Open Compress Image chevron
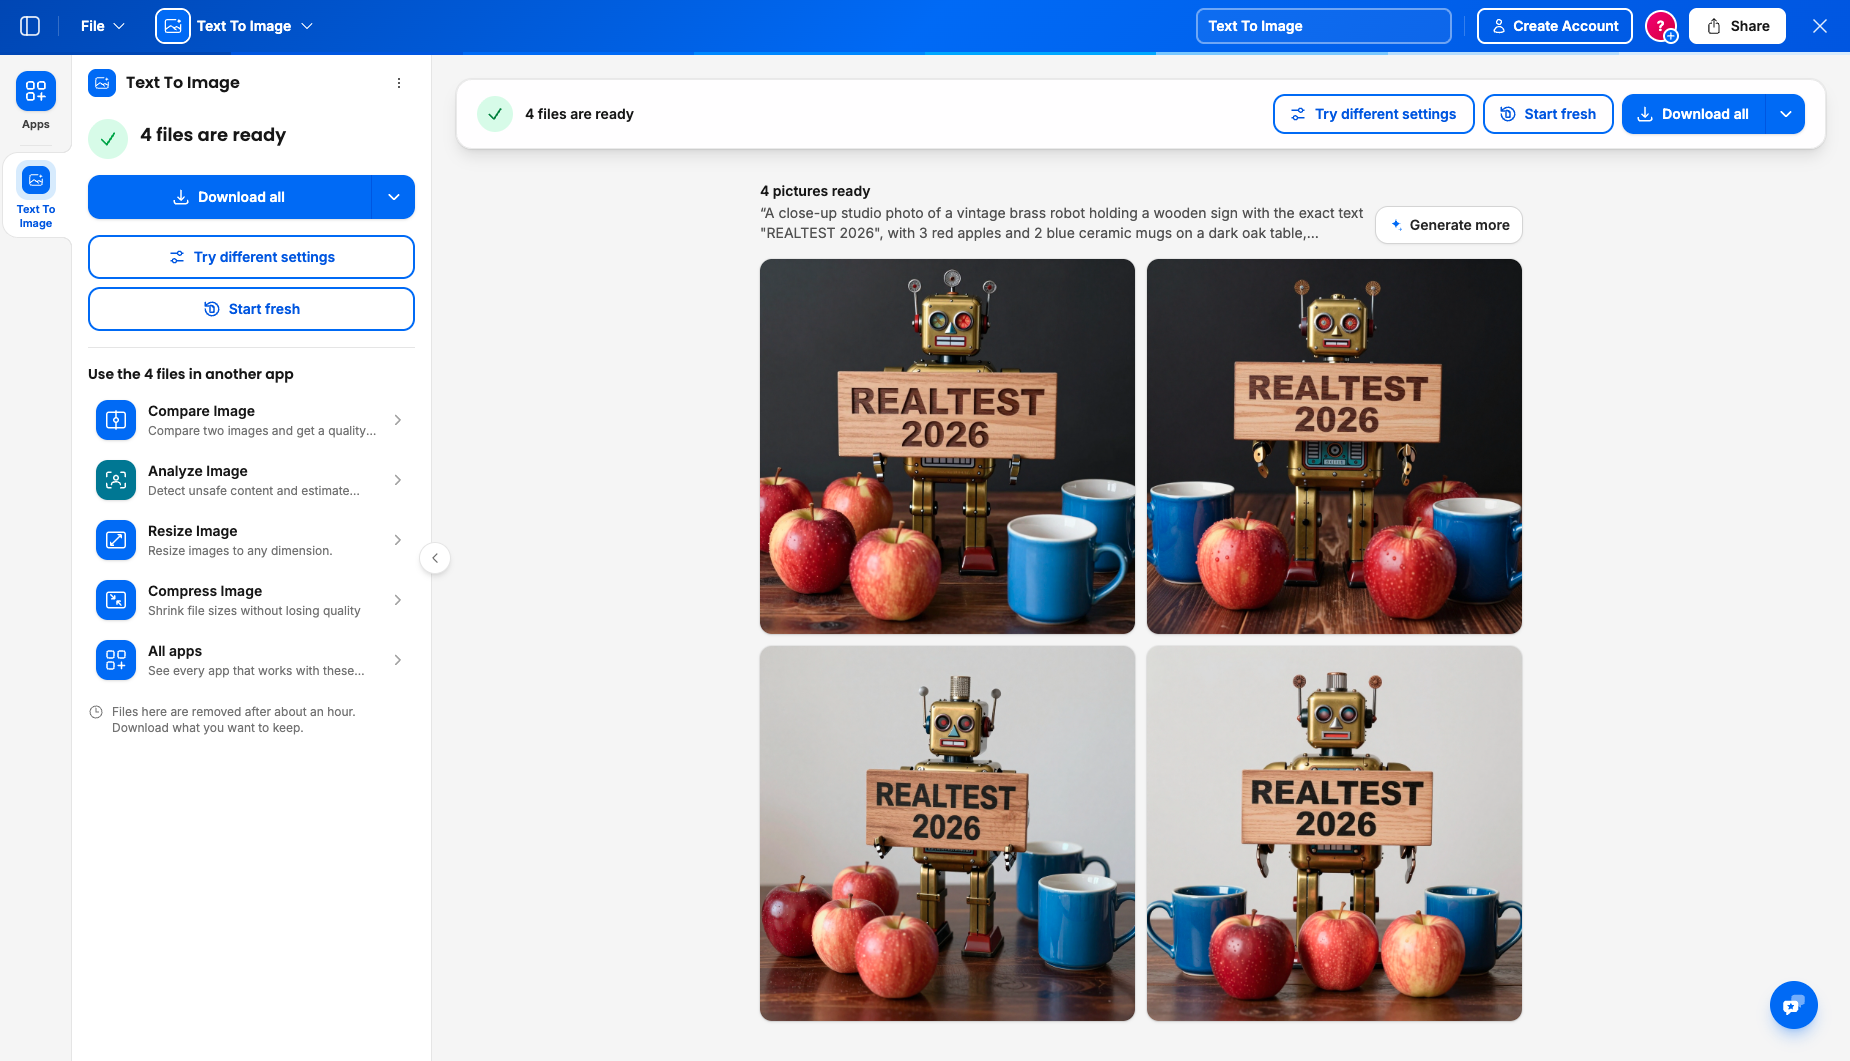The height and width of the screenshot is (1061, 1850). point(398,600)
